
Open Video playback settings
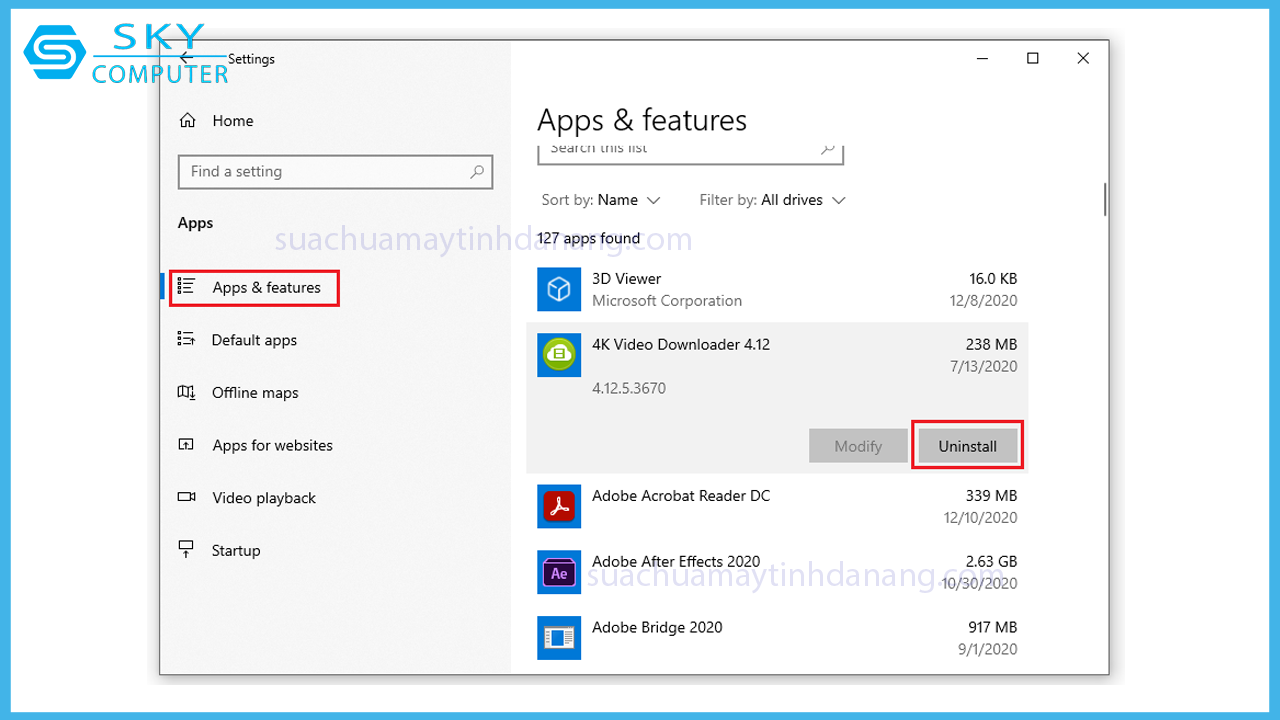point(263,498)
